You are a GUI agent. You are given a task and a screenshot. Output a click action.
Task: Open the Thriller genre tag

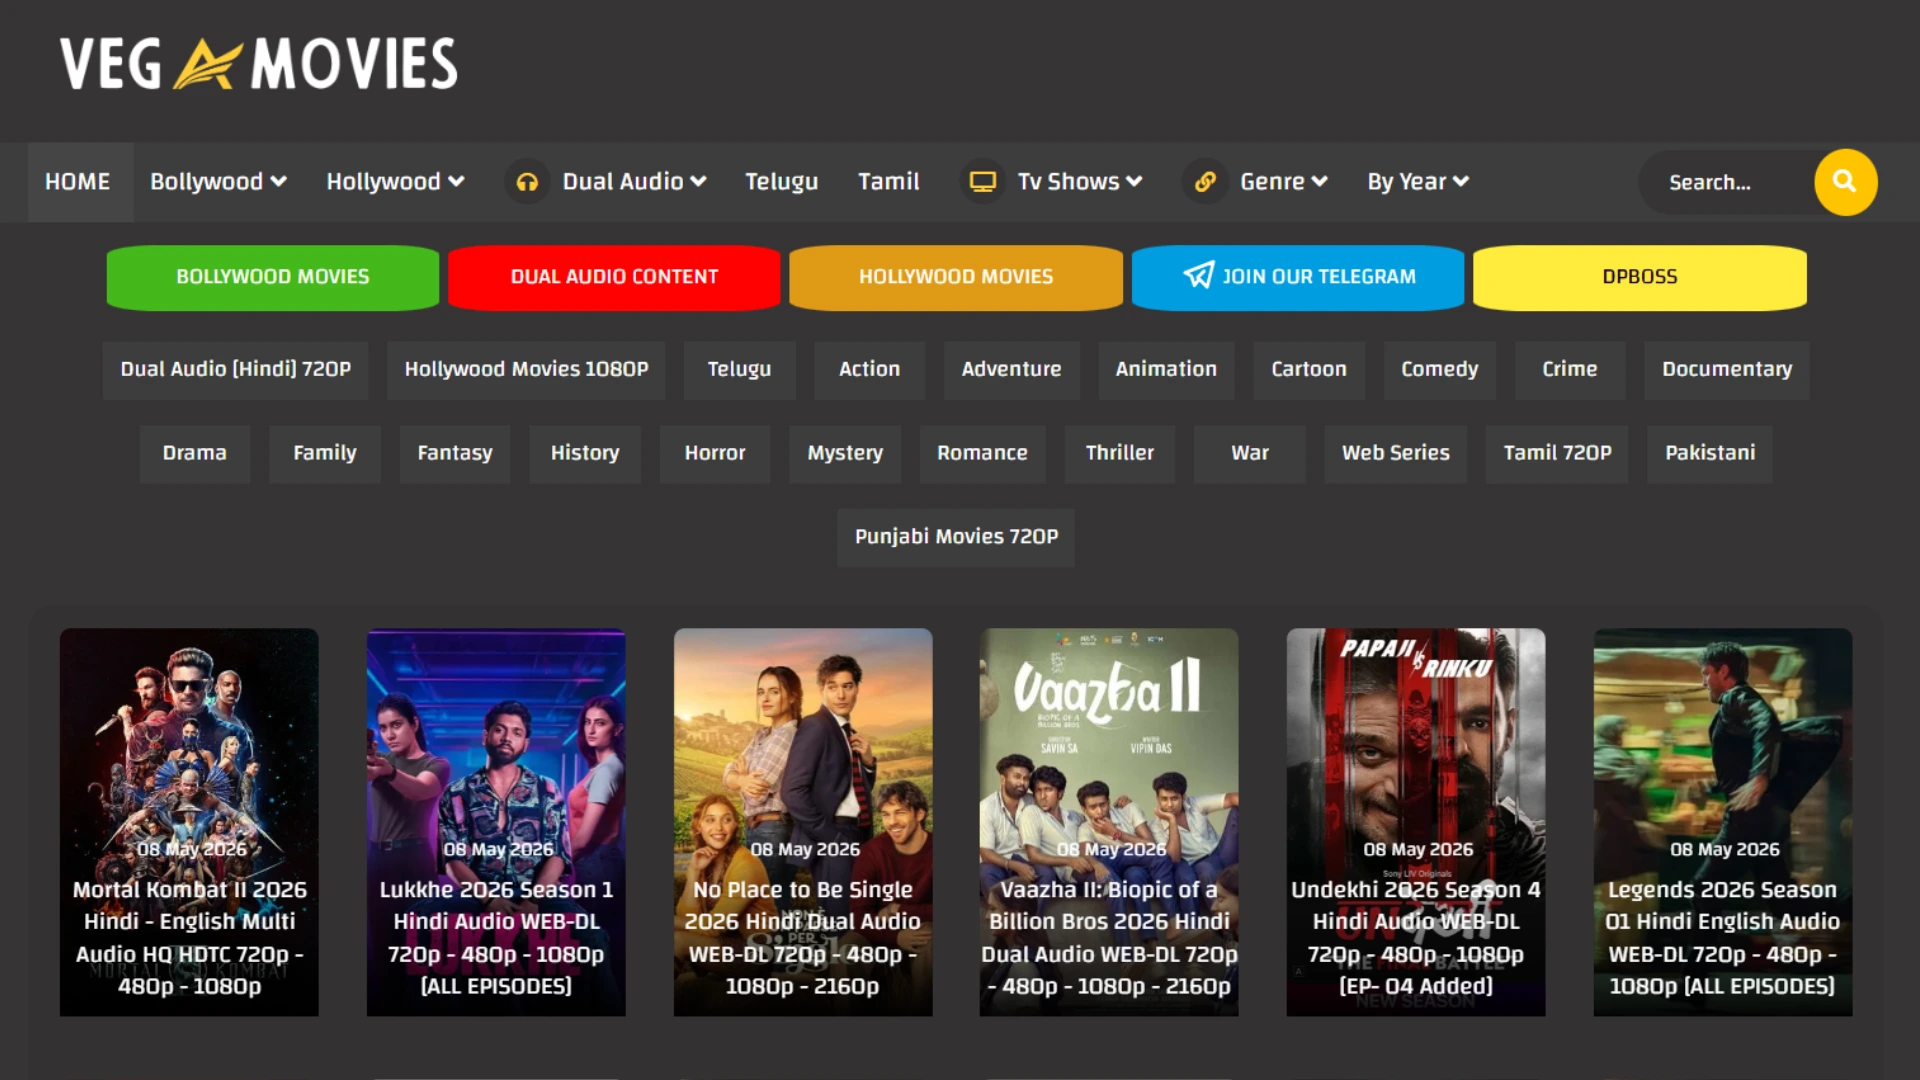point(1120,454)
